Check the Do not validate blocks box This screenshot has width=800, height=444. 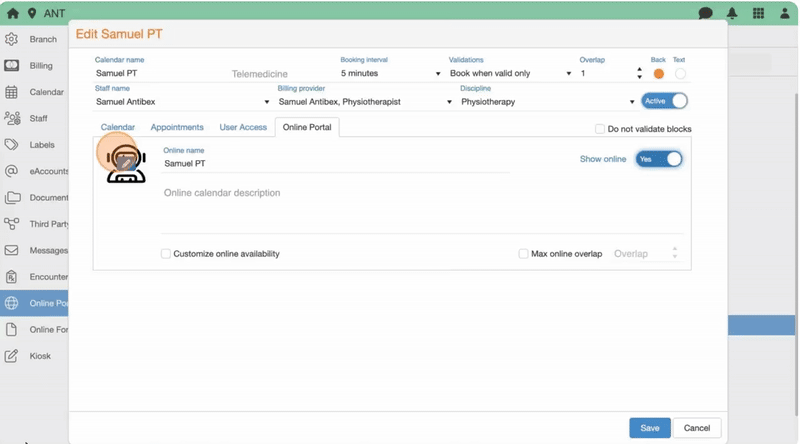[600, 129]
